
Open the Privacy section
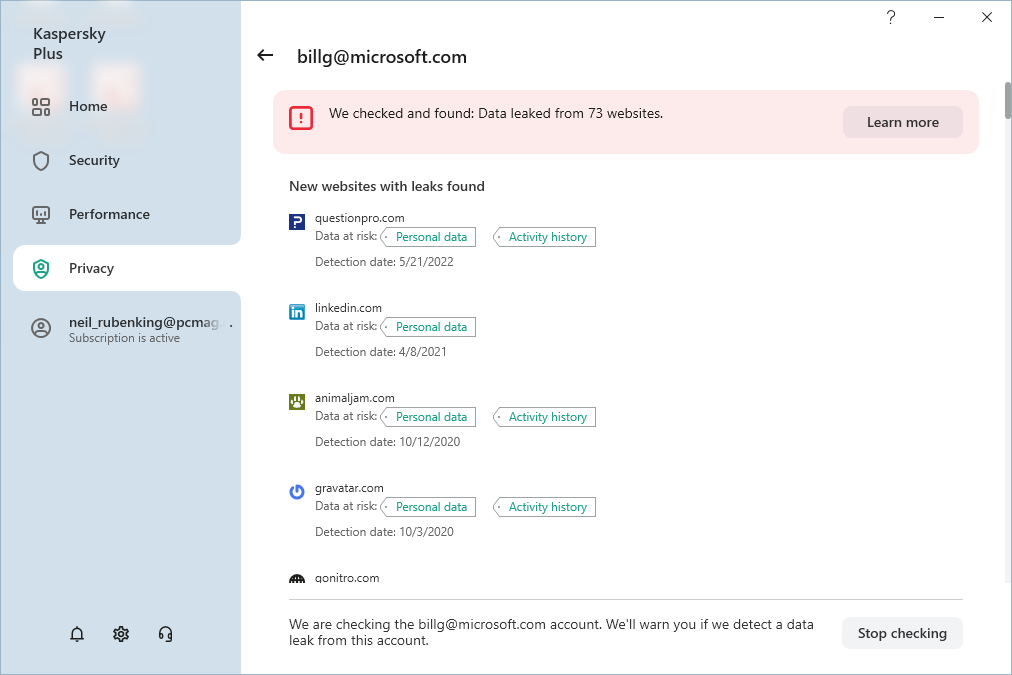(91, 268)
